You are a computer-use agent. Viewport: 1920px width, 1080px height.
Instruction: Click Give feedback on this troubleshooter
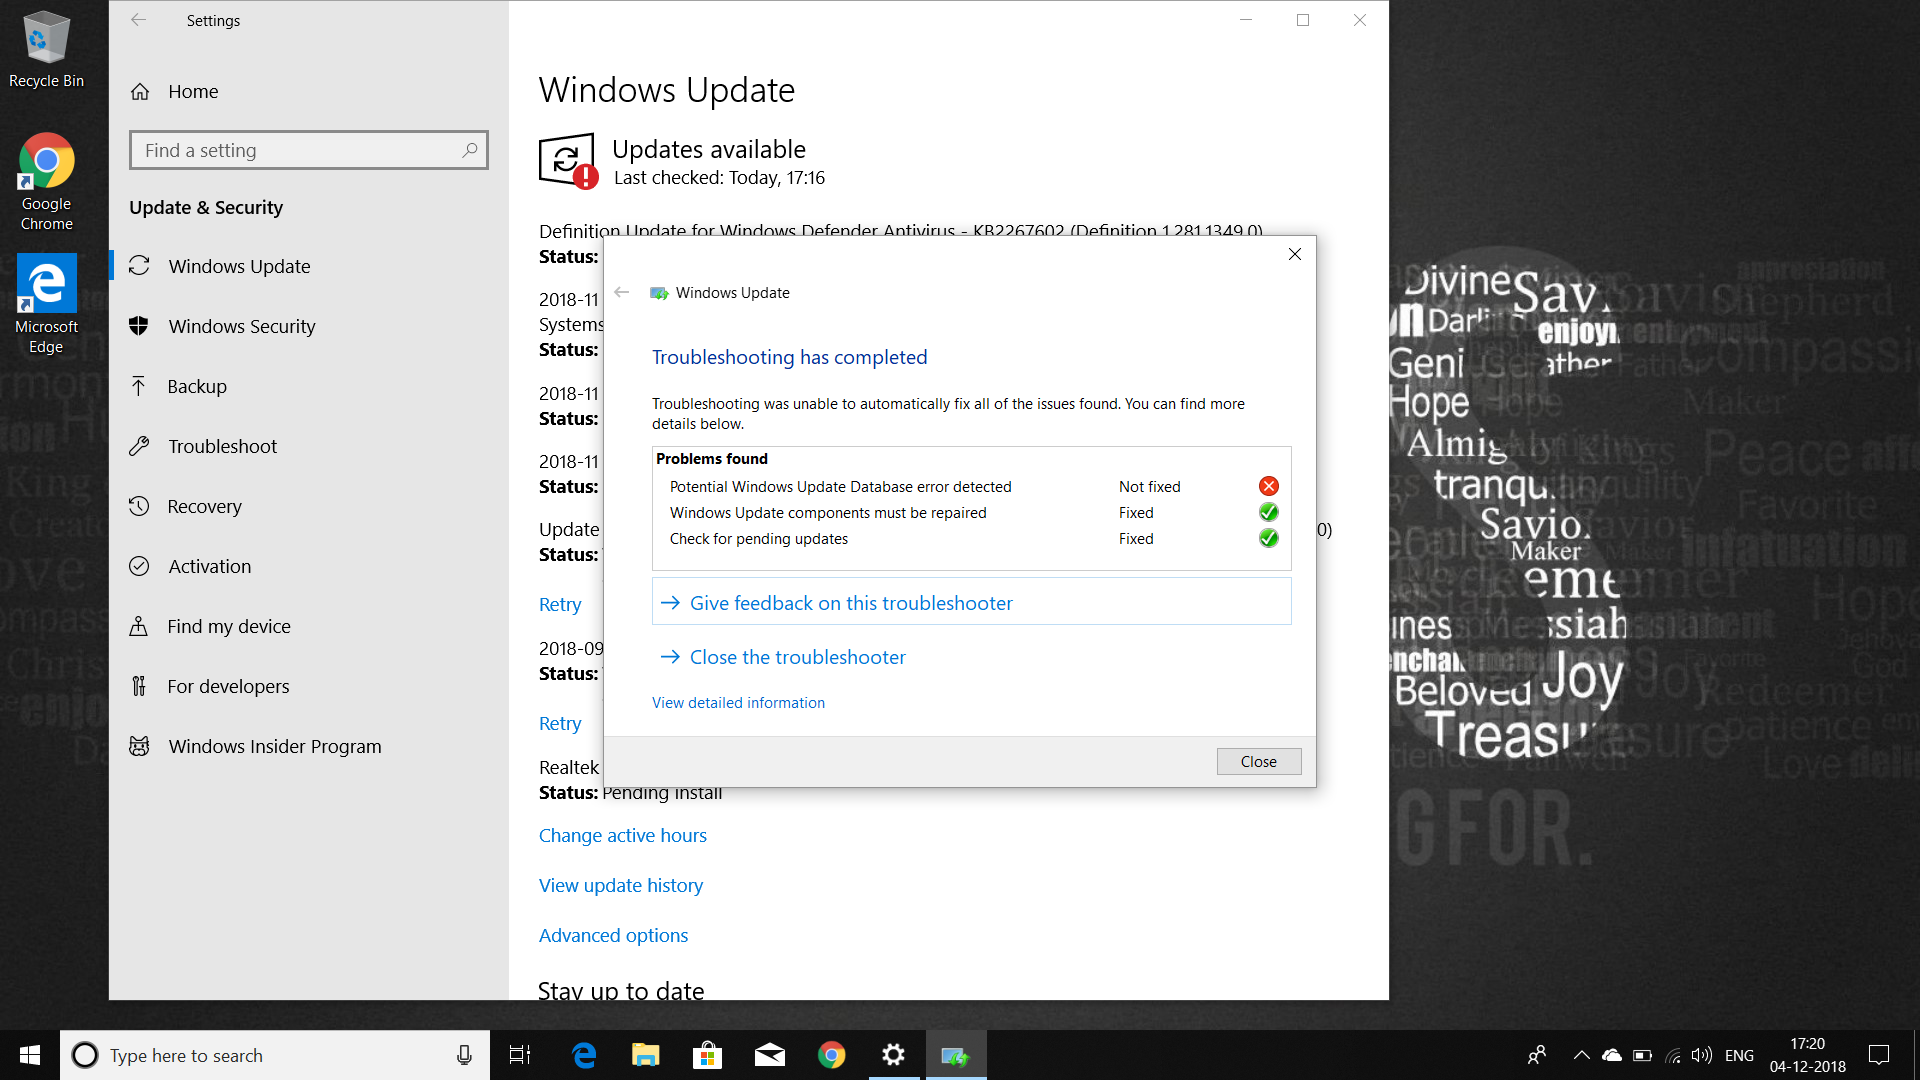[x=971, y=603]
